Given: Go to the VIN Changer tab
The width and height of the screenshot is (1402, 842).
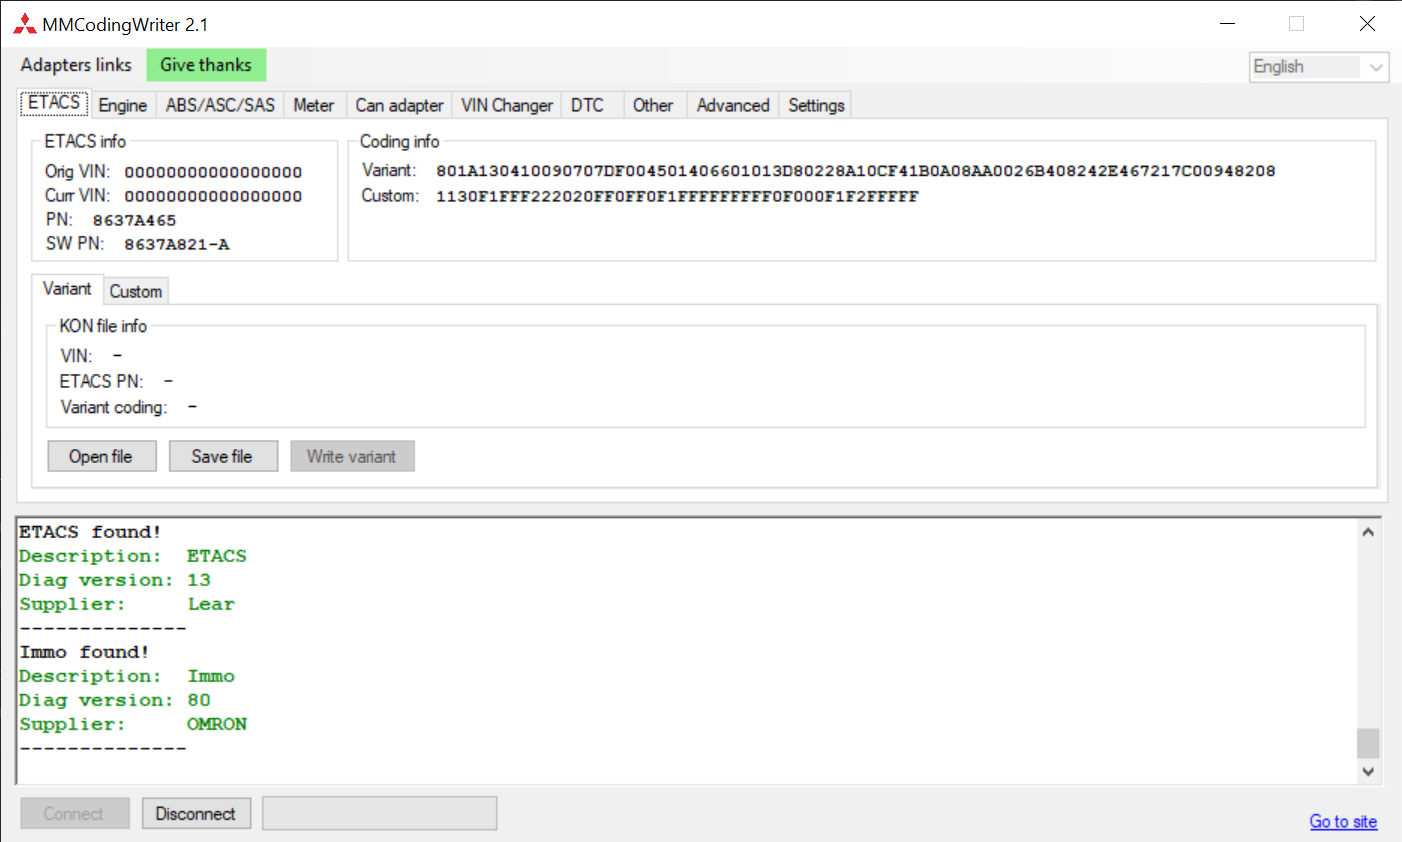Looking at the screenshot, I should tap(507, 105).
